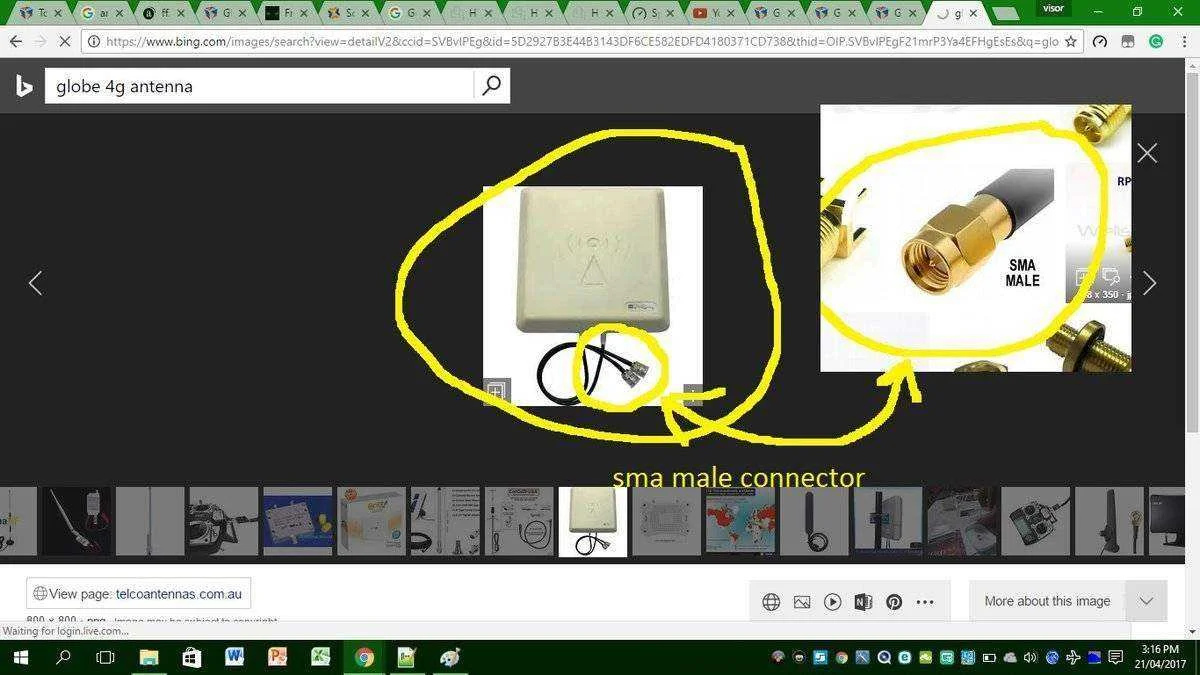Open Task View from the taskbar

point(105,657)
